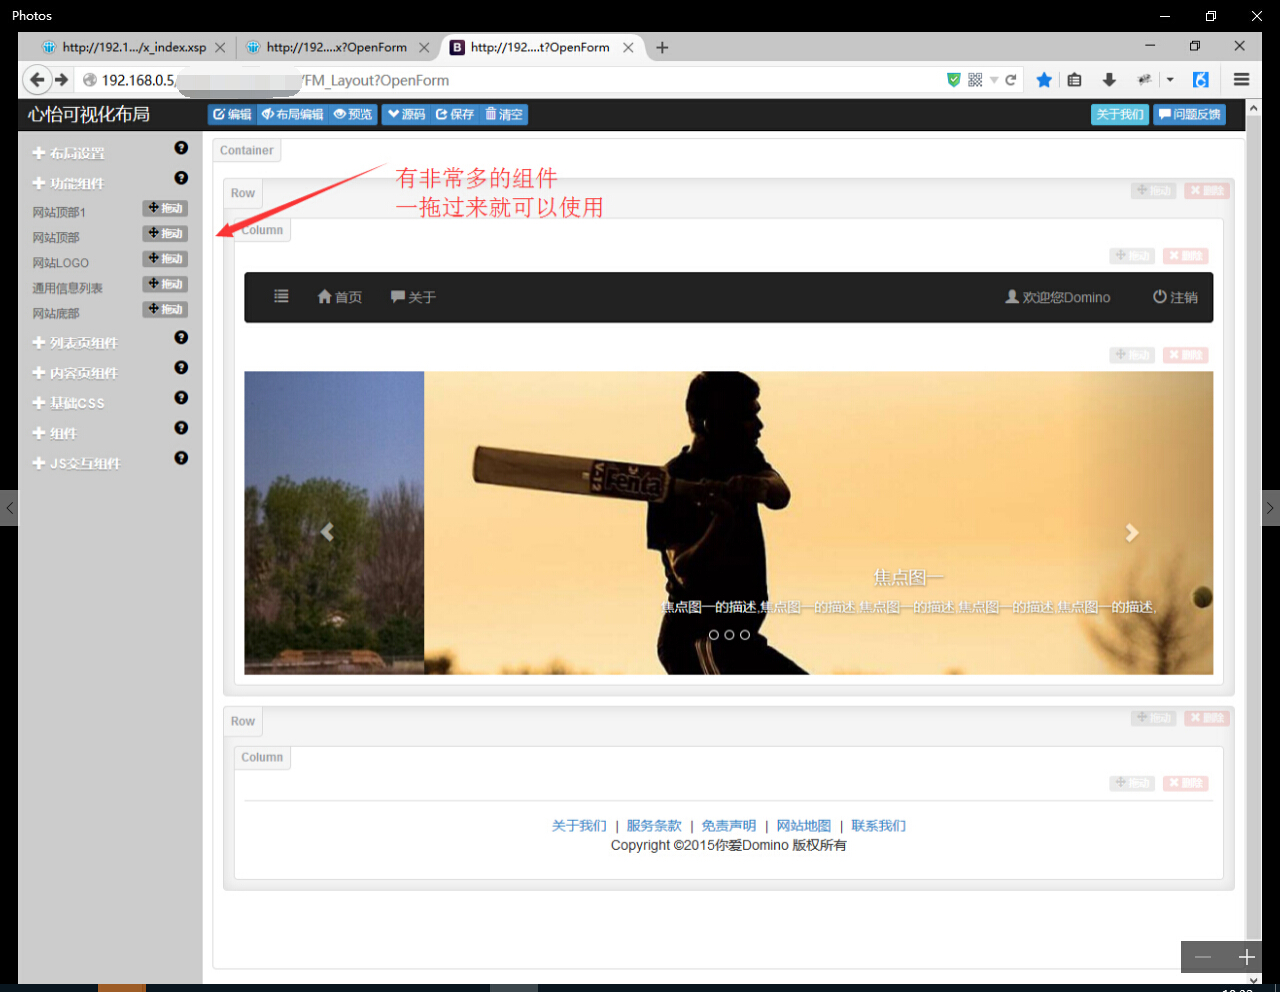1280x992 pixels.
Task: Click the 欢迎您Domino user item
Action: pos(1058,297)
